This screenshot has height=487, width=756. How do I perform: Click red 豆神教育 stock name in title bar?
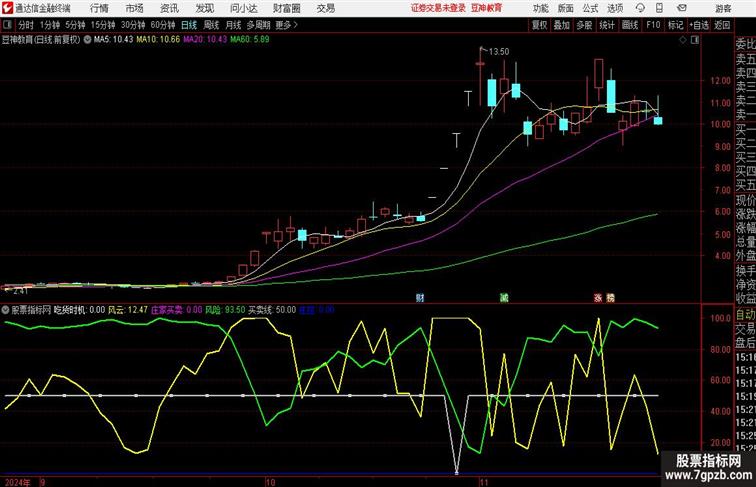[486, 8]
